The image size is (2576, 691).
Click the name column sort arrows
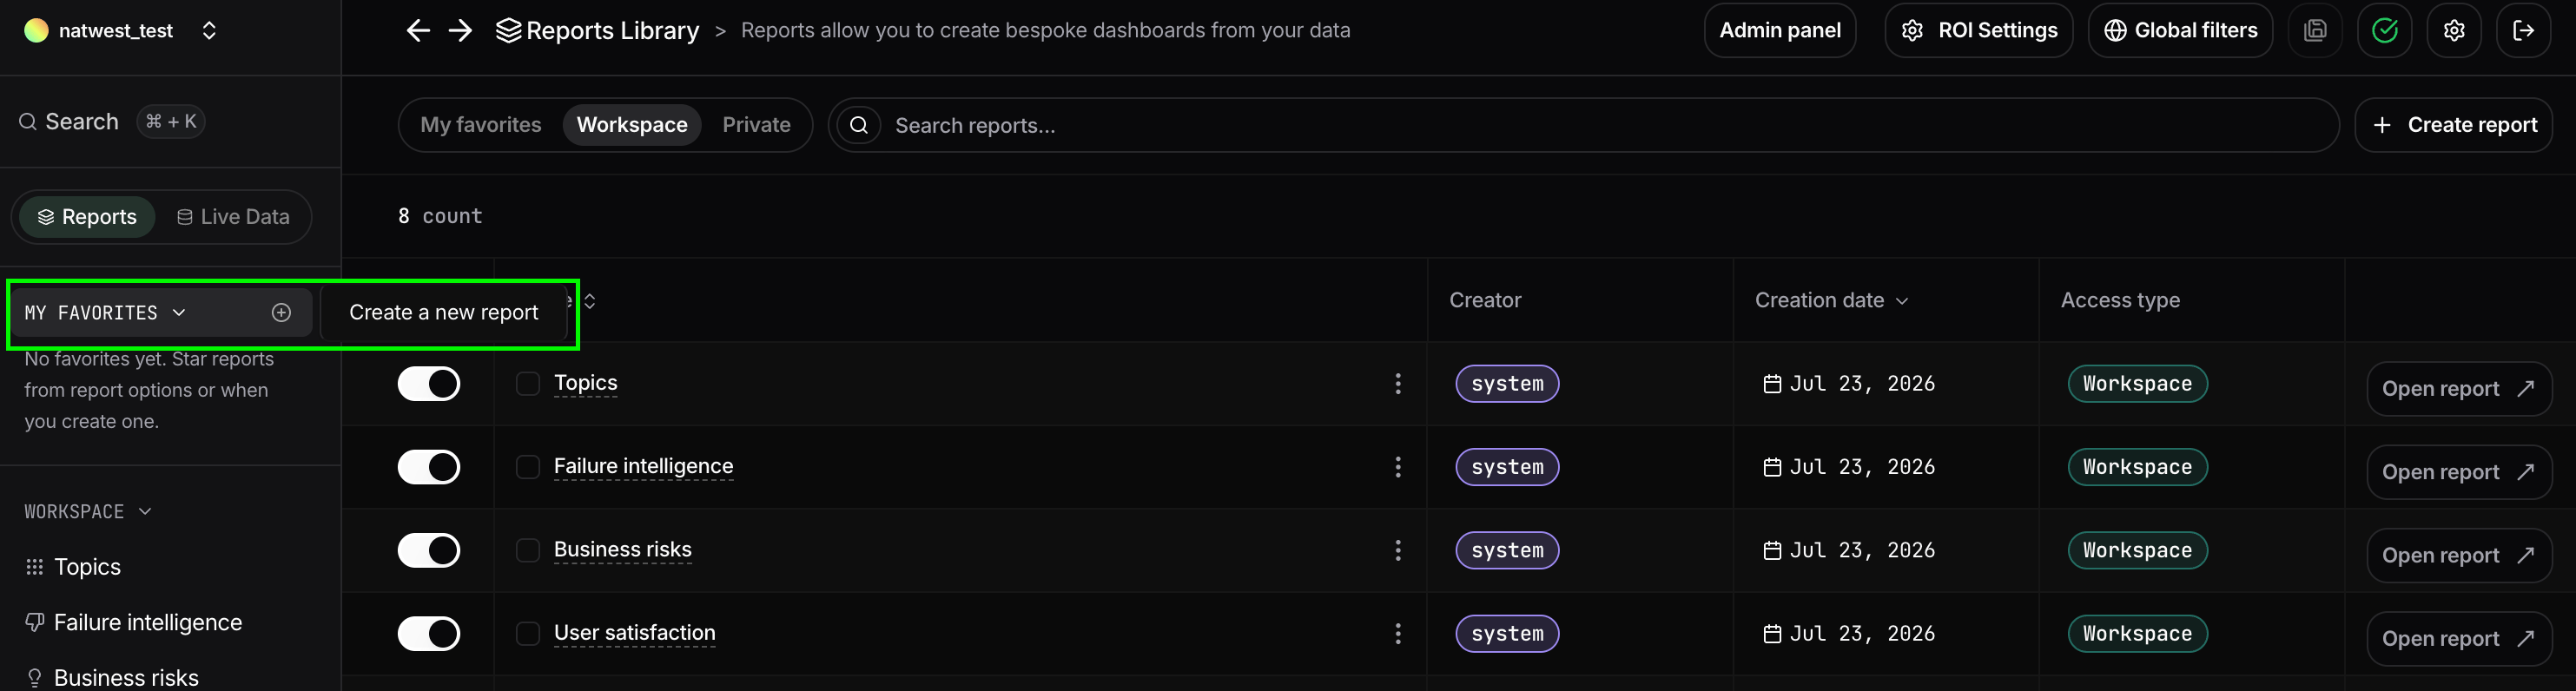pyautogui.click(x=590, y=301)
